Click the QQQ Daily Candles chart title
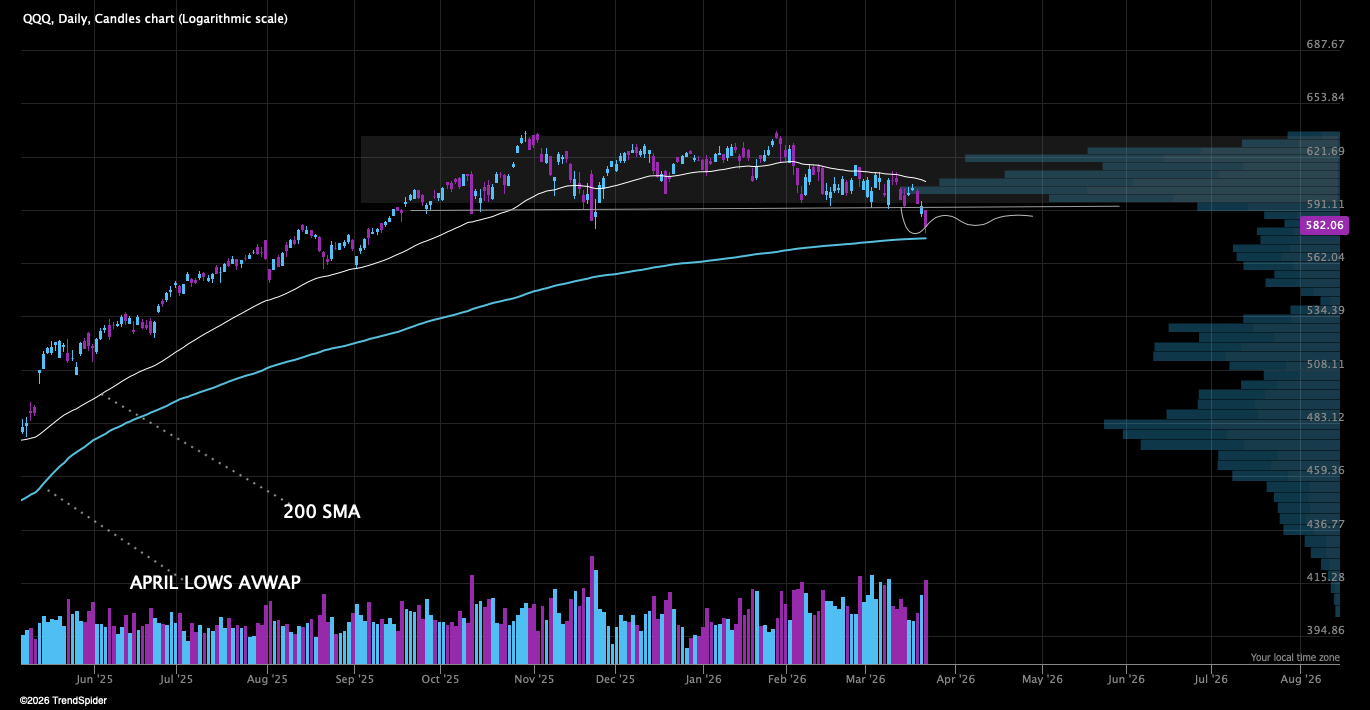This screenshot has width=1370, height=710. click(x=155, y=19)
